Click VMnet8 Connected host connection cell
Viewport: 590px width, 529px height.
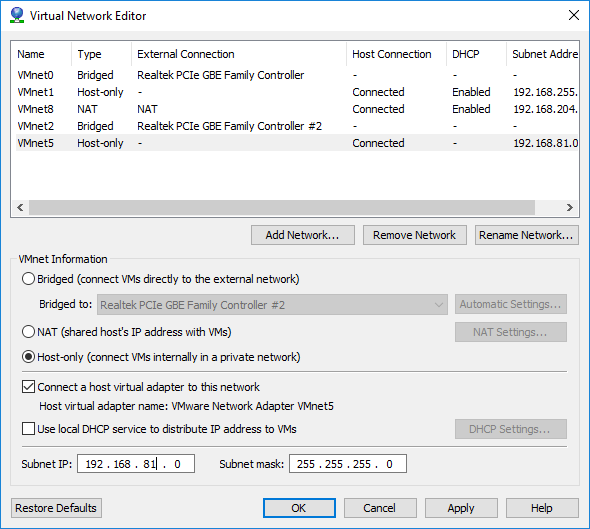pyautogui.click(x=378, y=109)
